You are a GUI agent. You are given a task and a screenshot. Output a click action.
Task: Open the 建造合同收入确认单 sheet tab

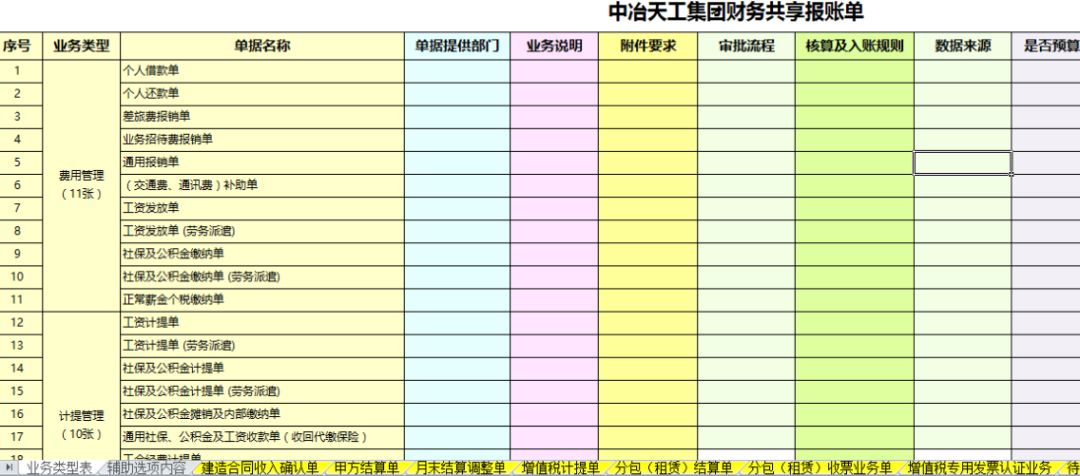click(260, 468)
